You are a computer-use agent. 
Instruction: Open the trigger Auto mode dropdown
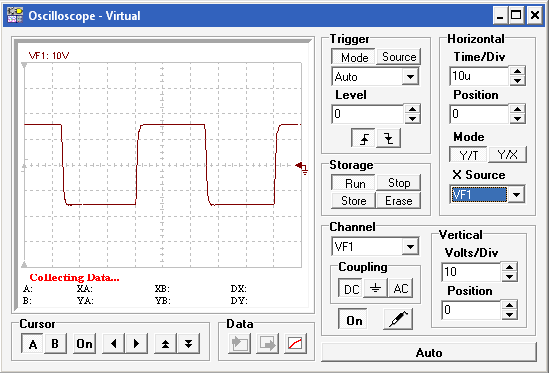click(x=410, y=76)
